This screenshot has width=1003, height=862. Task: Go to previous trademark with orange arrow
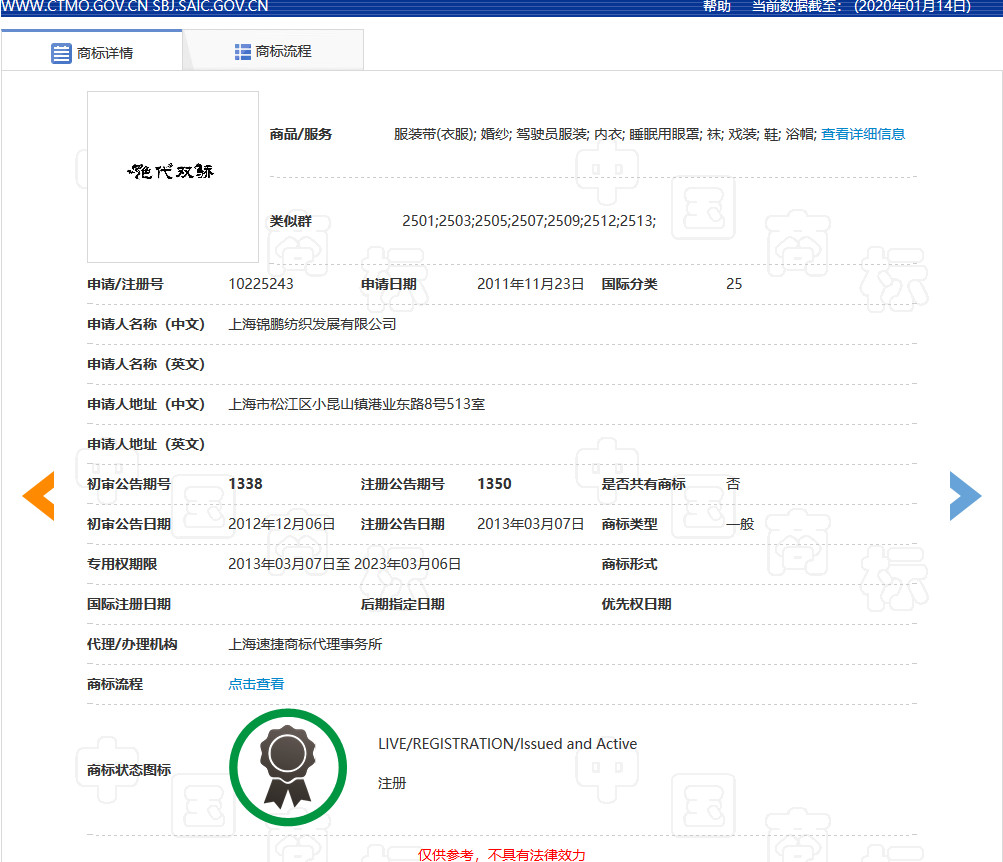38,496
